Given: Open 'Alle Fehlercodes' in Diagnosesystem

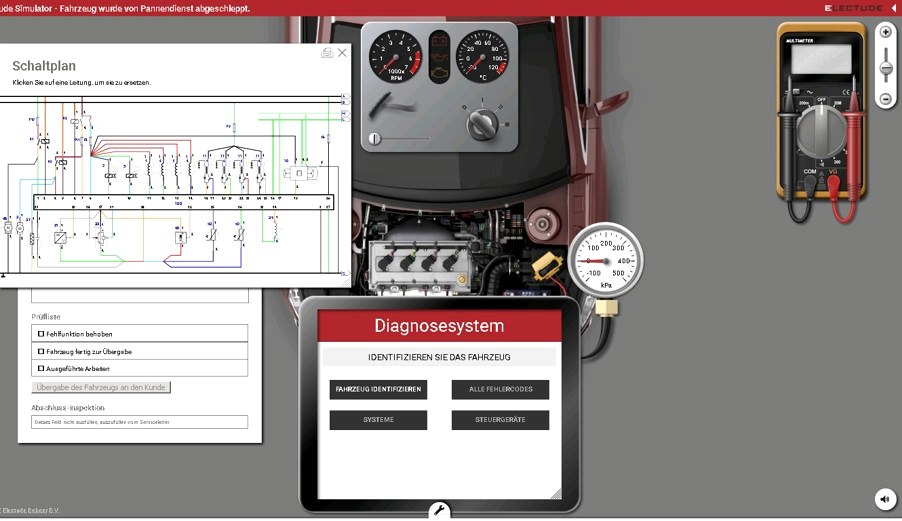Looking at the screenshot, I should 500,389.
